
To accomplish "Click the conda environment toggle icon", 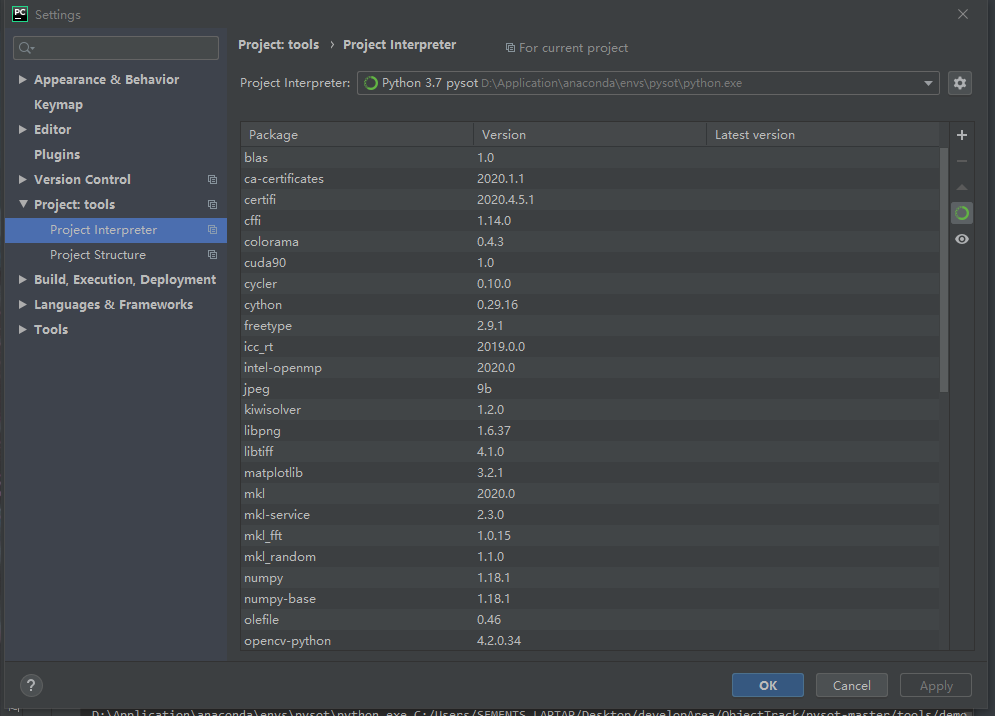I will point(961,213).
